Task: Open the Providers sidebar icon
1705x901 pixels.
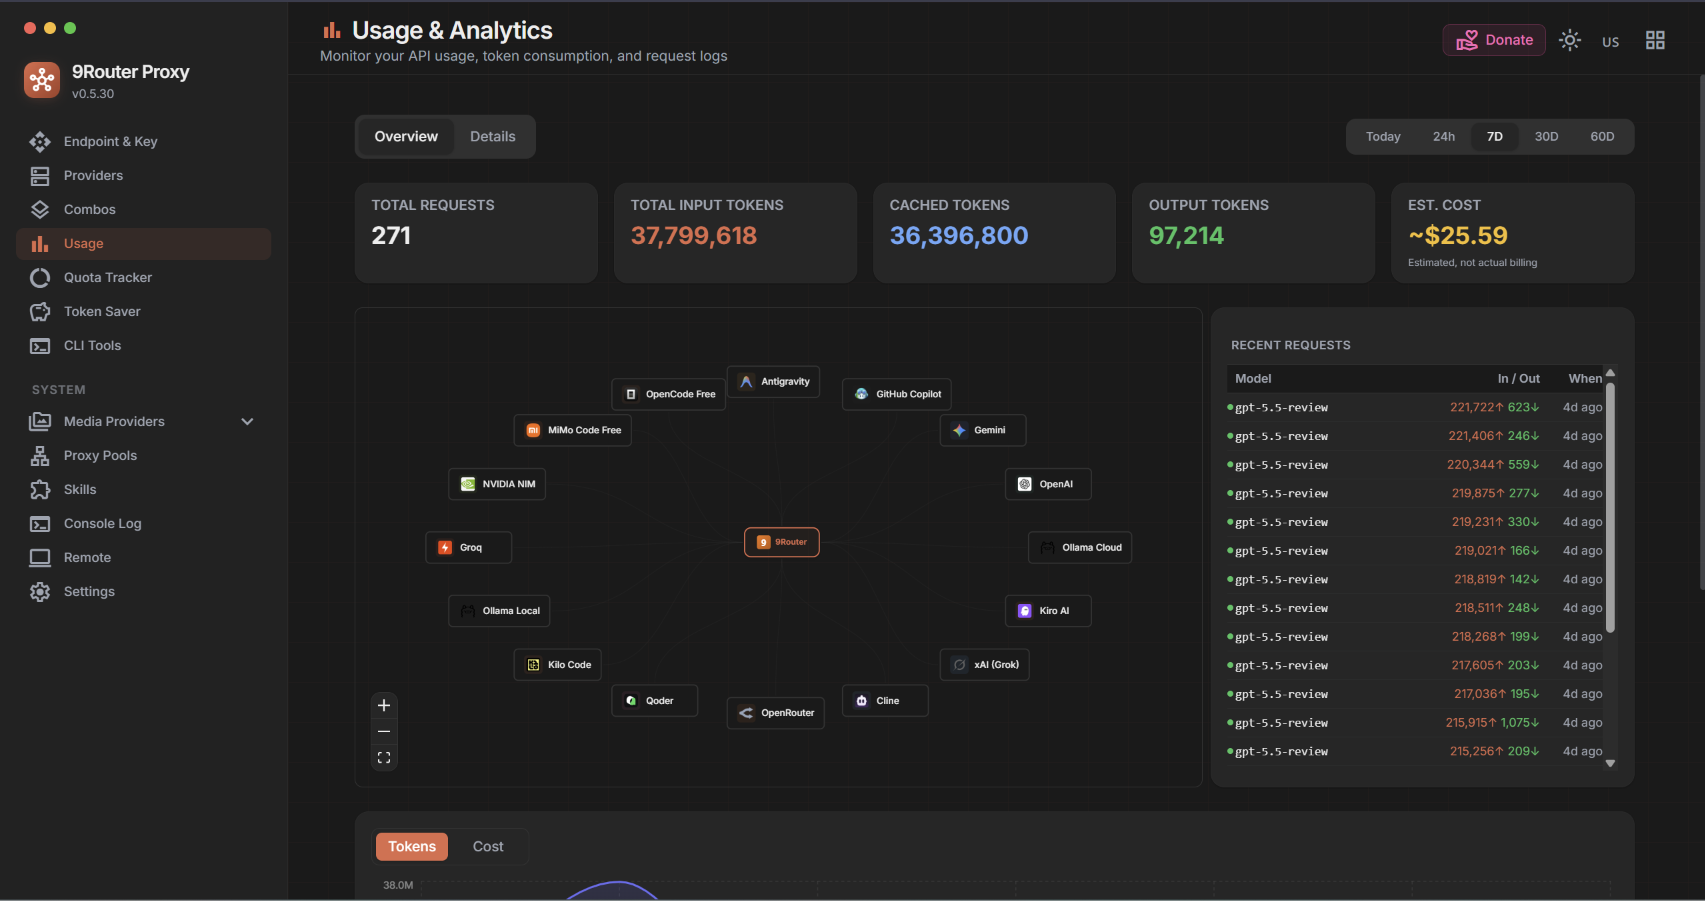Action: click(x=40, y=176)
